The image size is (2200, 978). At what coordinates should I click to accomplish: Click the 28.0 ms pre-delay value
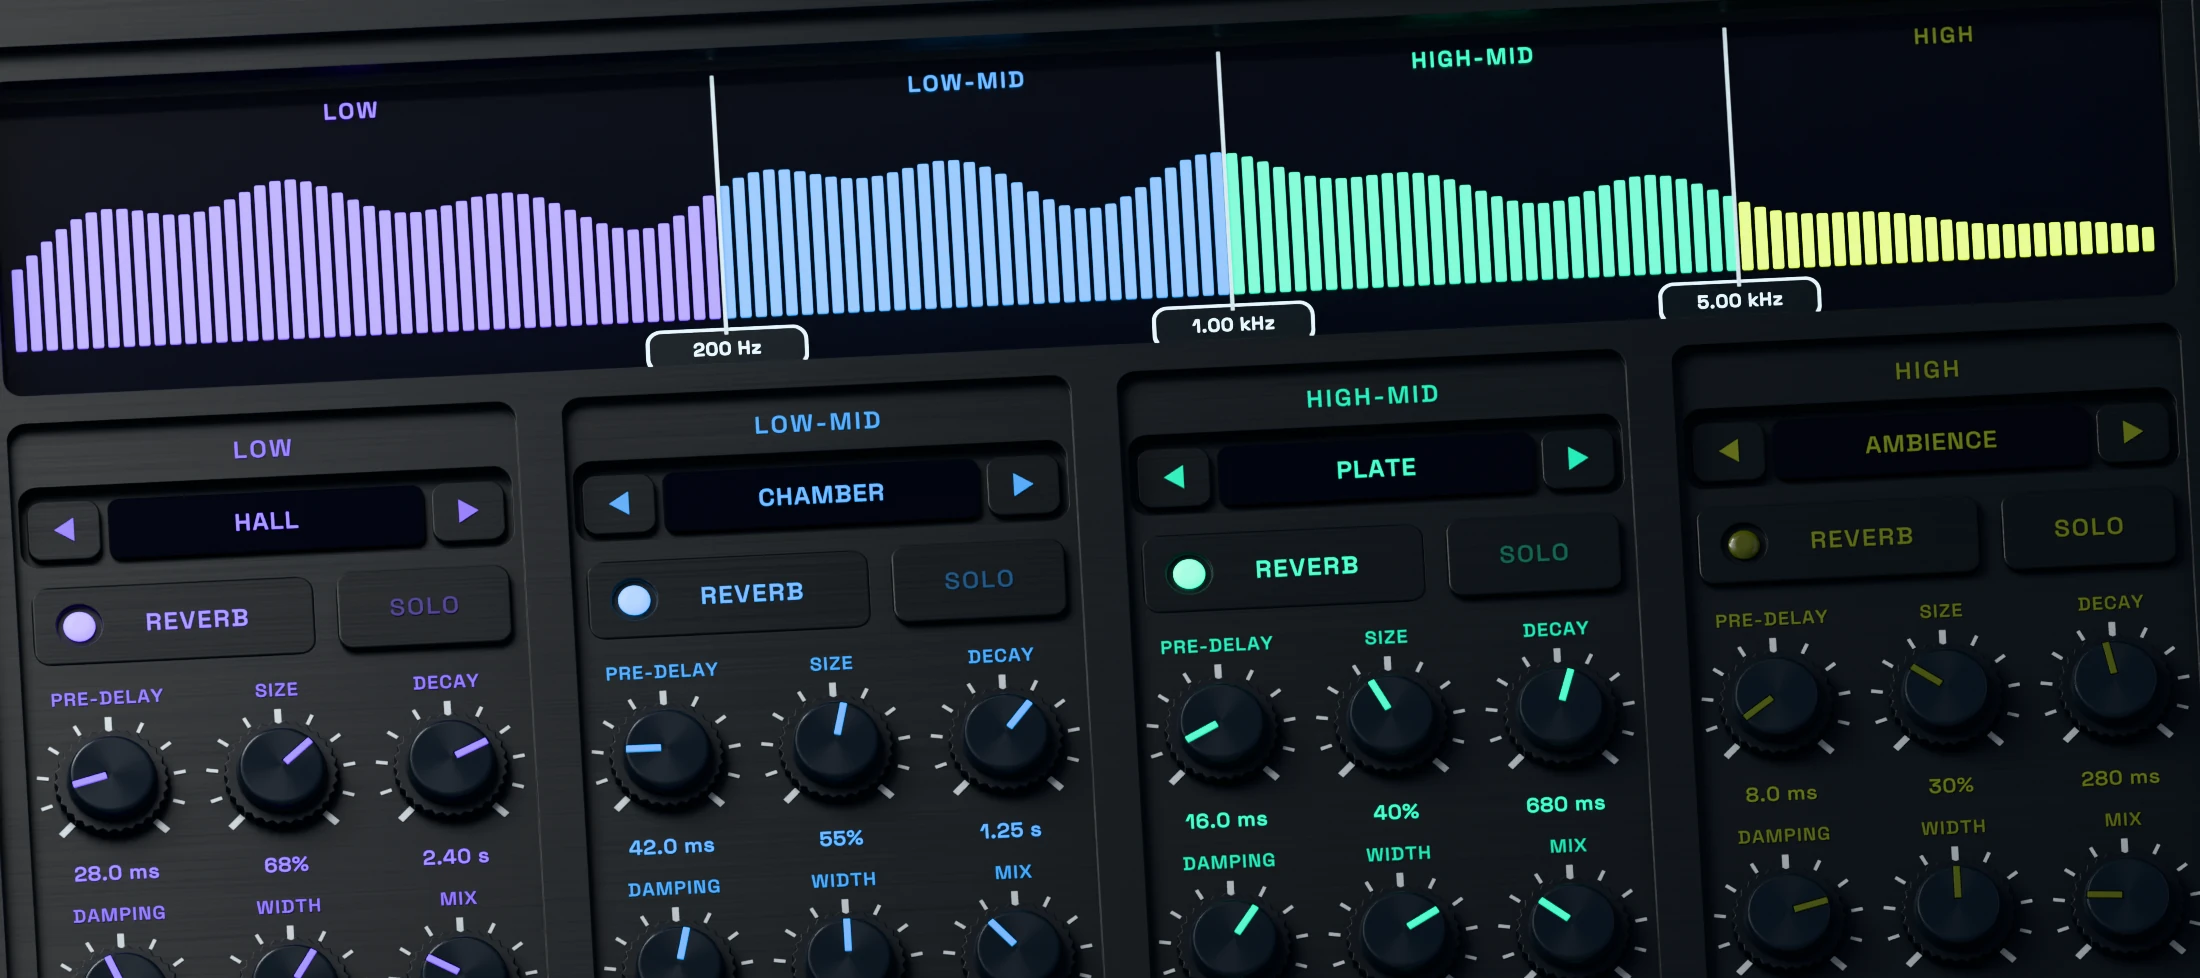116,872
